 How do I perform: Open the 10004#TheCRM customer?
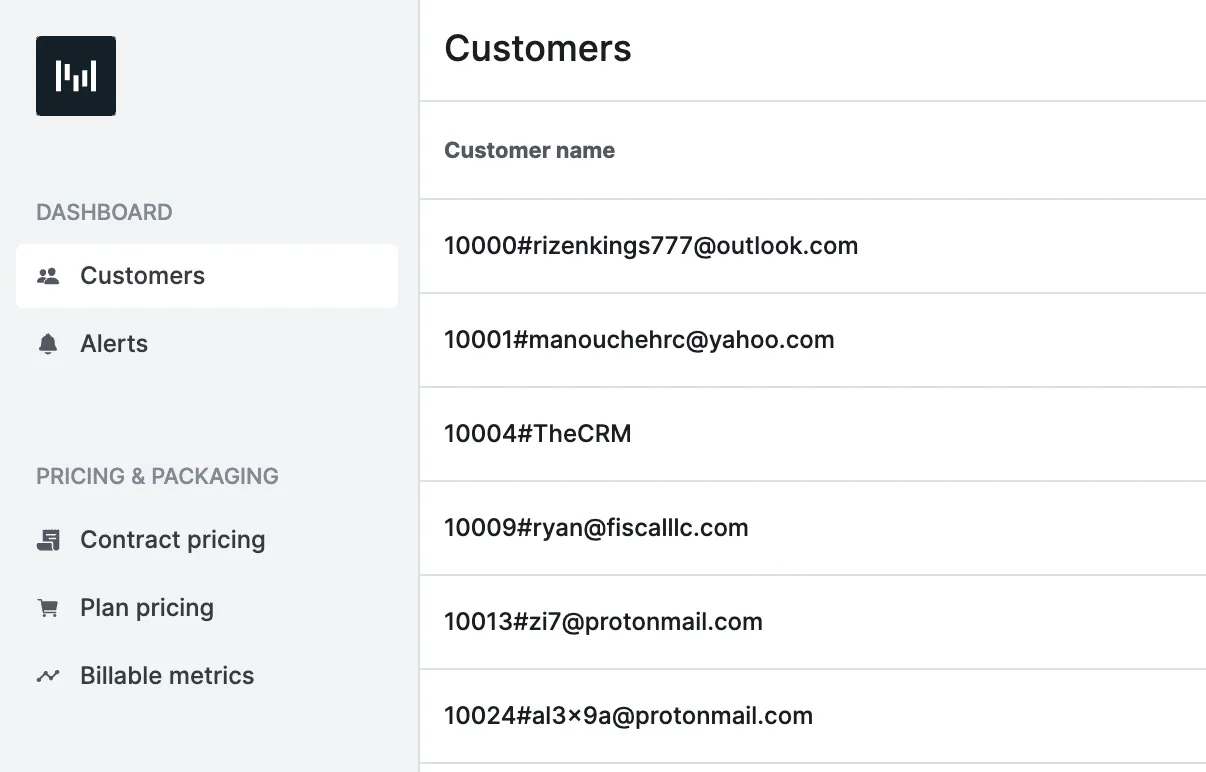coord(538,434)
